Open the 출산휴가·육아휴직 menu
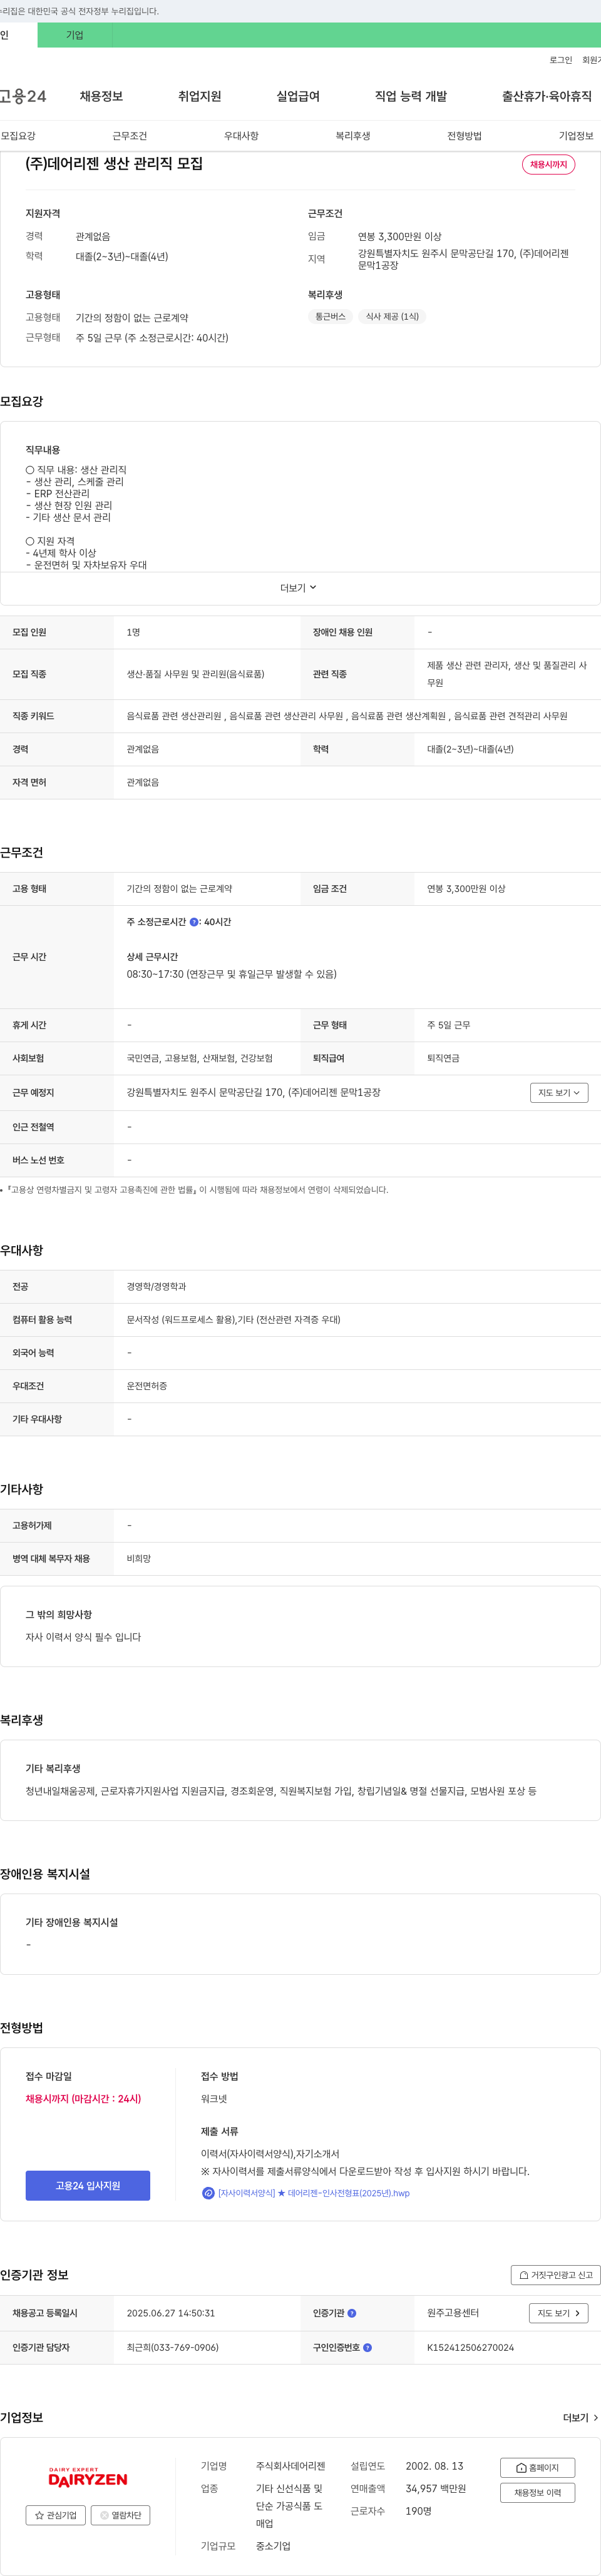The height and width of the screenshot is (2576, 601). [546, 96]
